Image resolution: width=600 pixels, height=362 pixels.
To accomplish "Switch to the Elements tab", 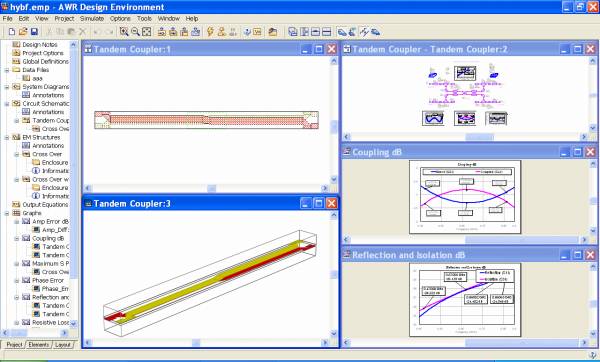I will click(39, 345).
